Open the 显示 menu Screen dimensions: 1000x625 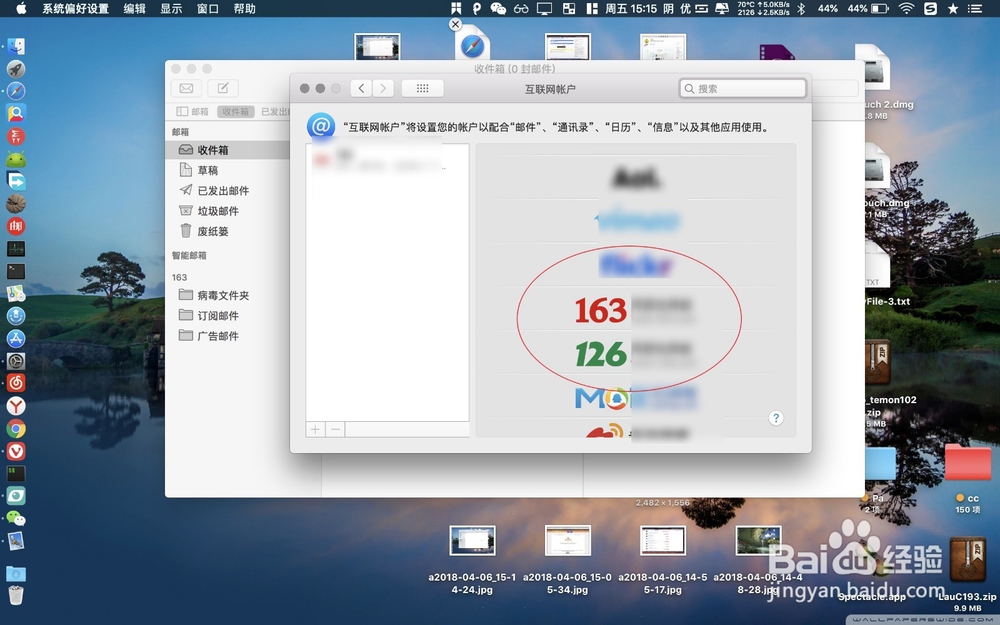(171, 8)
